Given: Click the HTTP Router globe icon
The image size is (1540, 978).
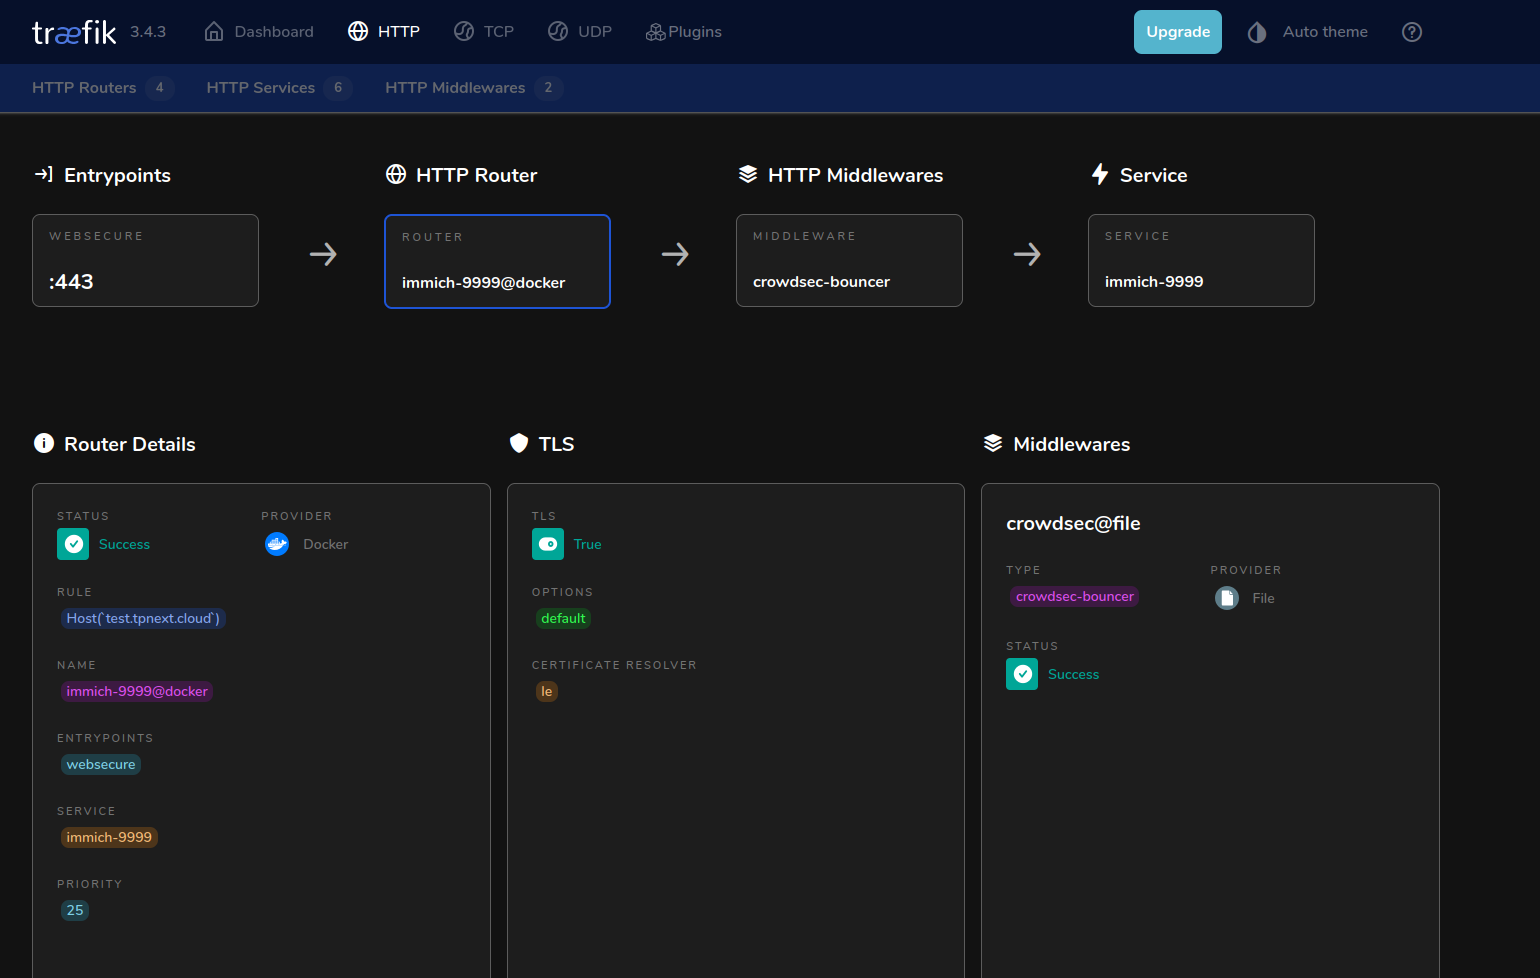Looking at the screenshot, I should pos(396,174).
